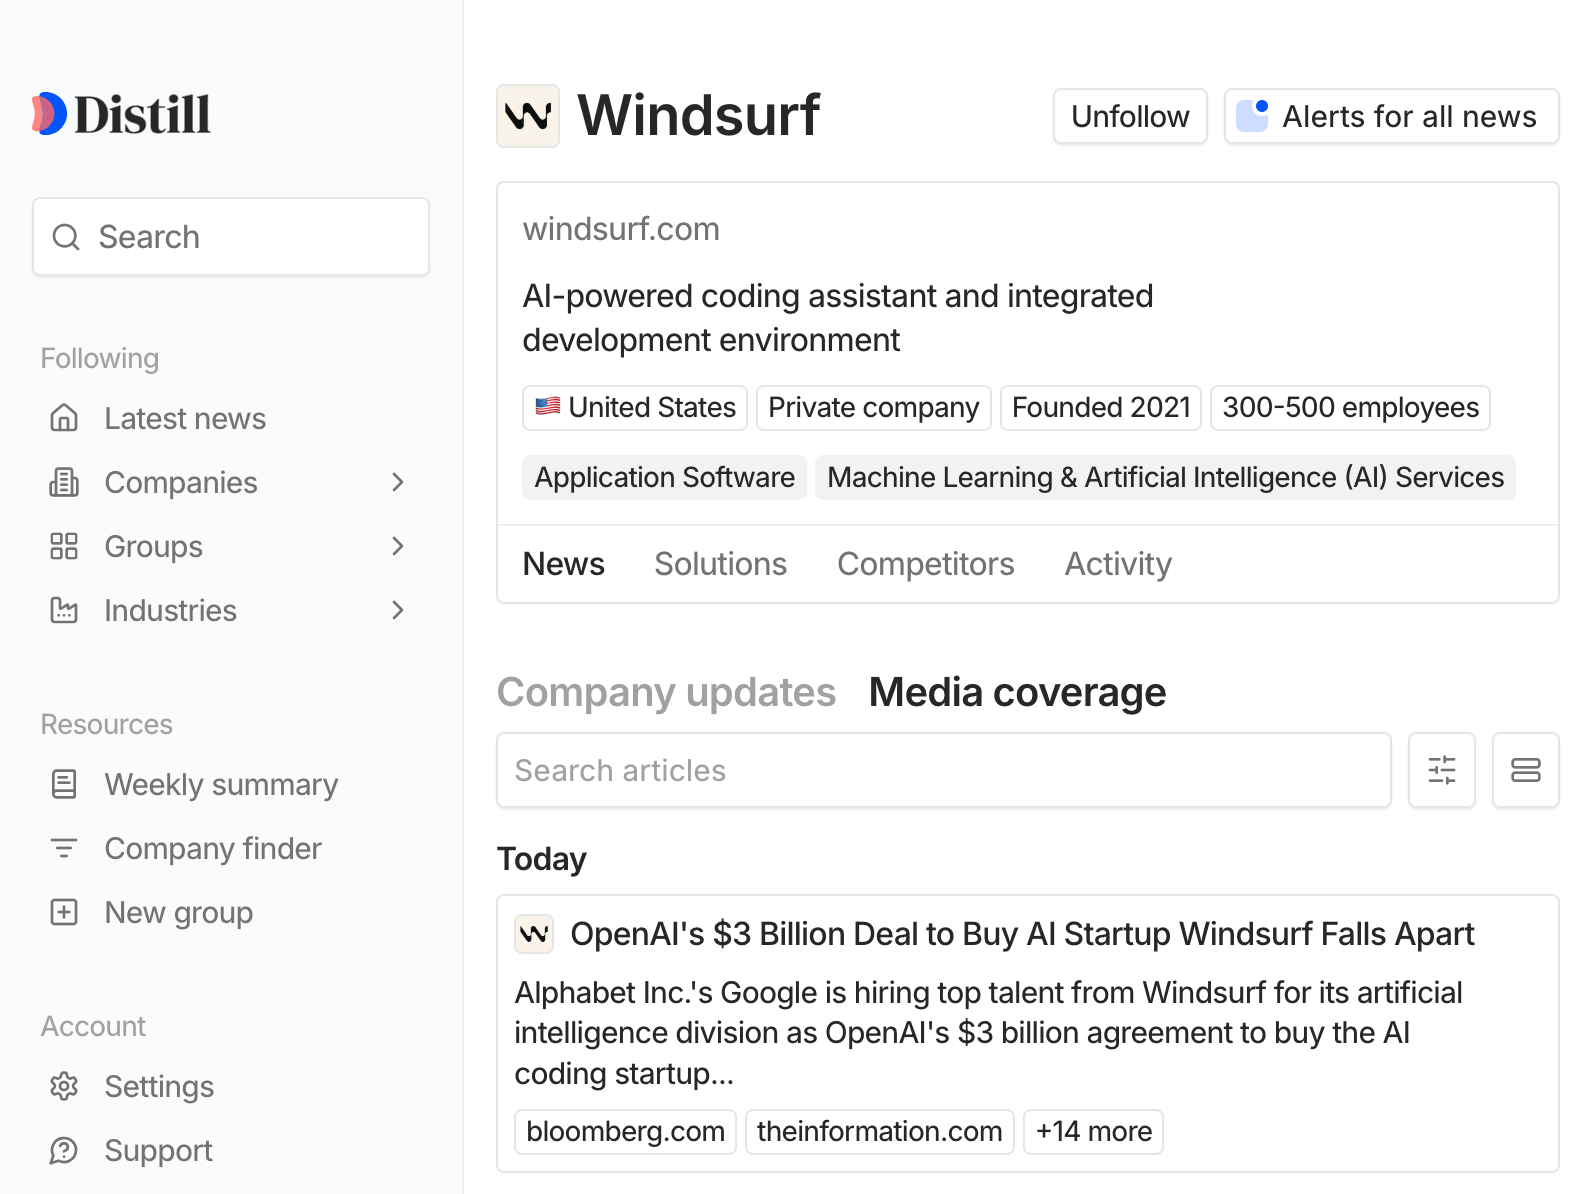Click the United States country tag
The height and width of the screenshot is (1194, 1592).
point(635,408)
